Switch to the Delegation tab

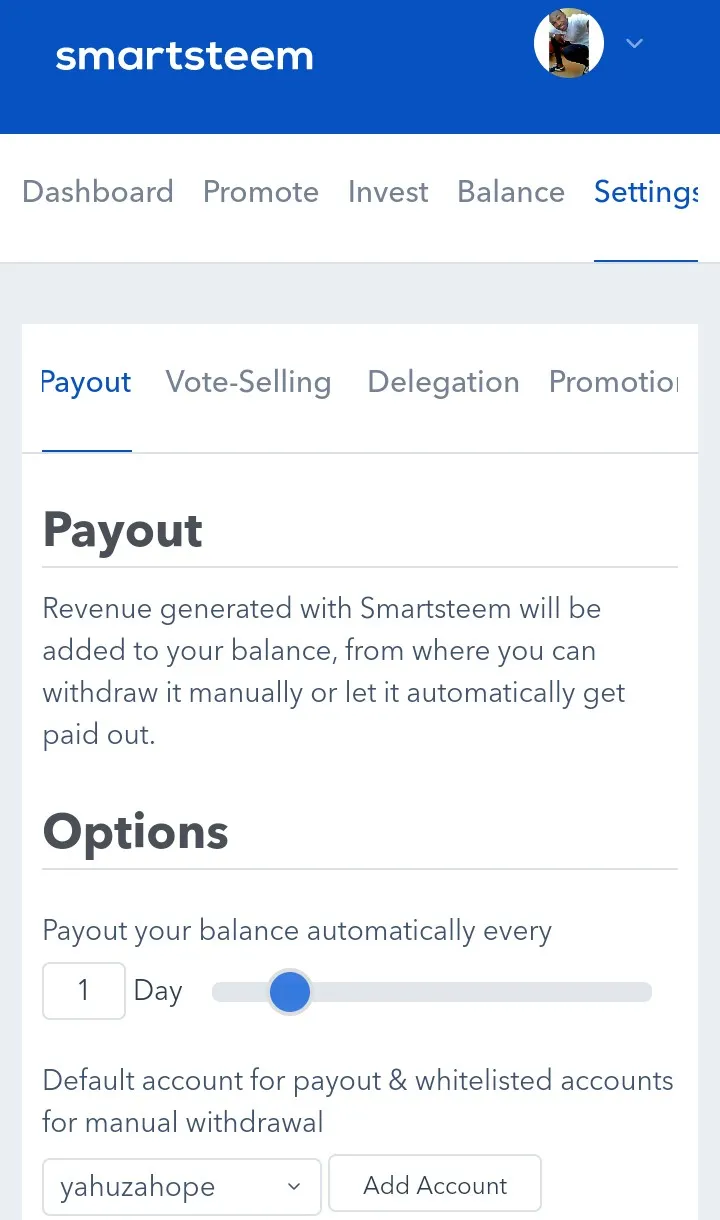point(443,382)
